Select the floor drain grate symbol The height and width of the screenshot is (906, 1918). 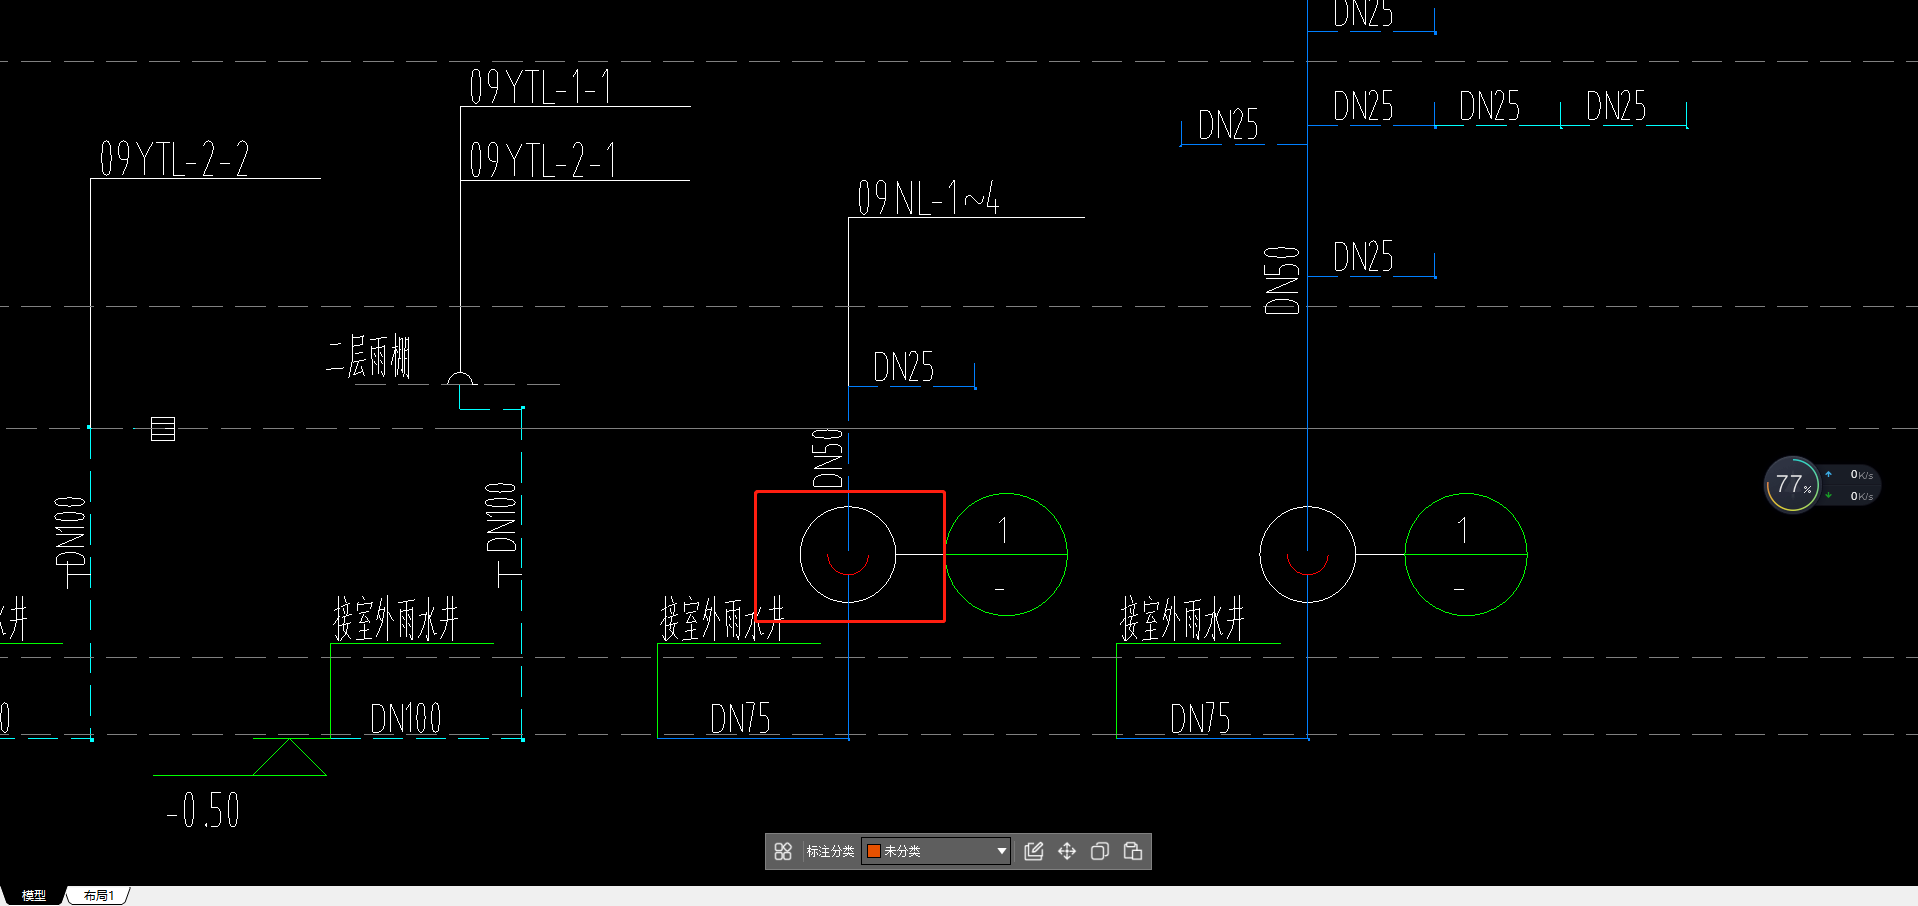pyautogui.click(x=163, y=429)
